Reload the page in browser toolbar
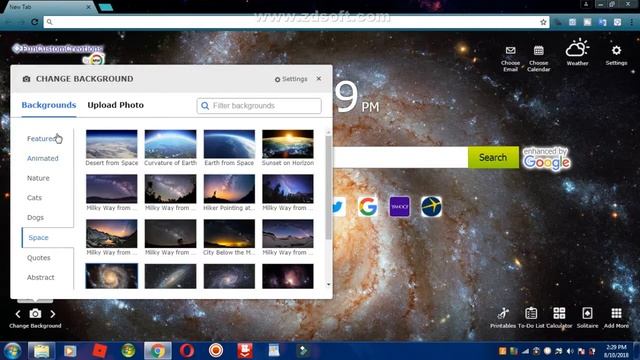This screenshot has width=640, height=360. coord(35,22)
